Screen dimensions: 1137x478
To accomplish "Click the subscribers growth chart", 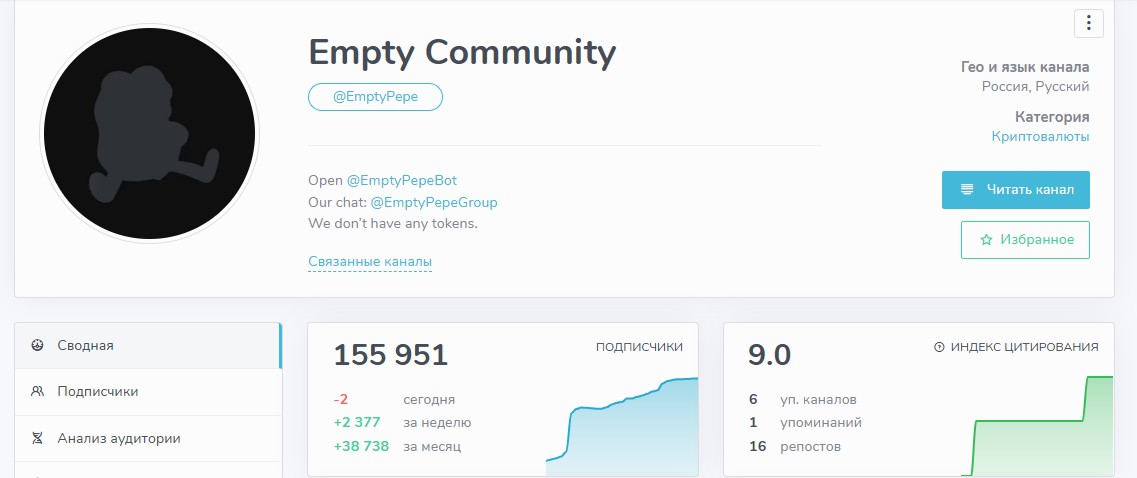I will point(622,425).
